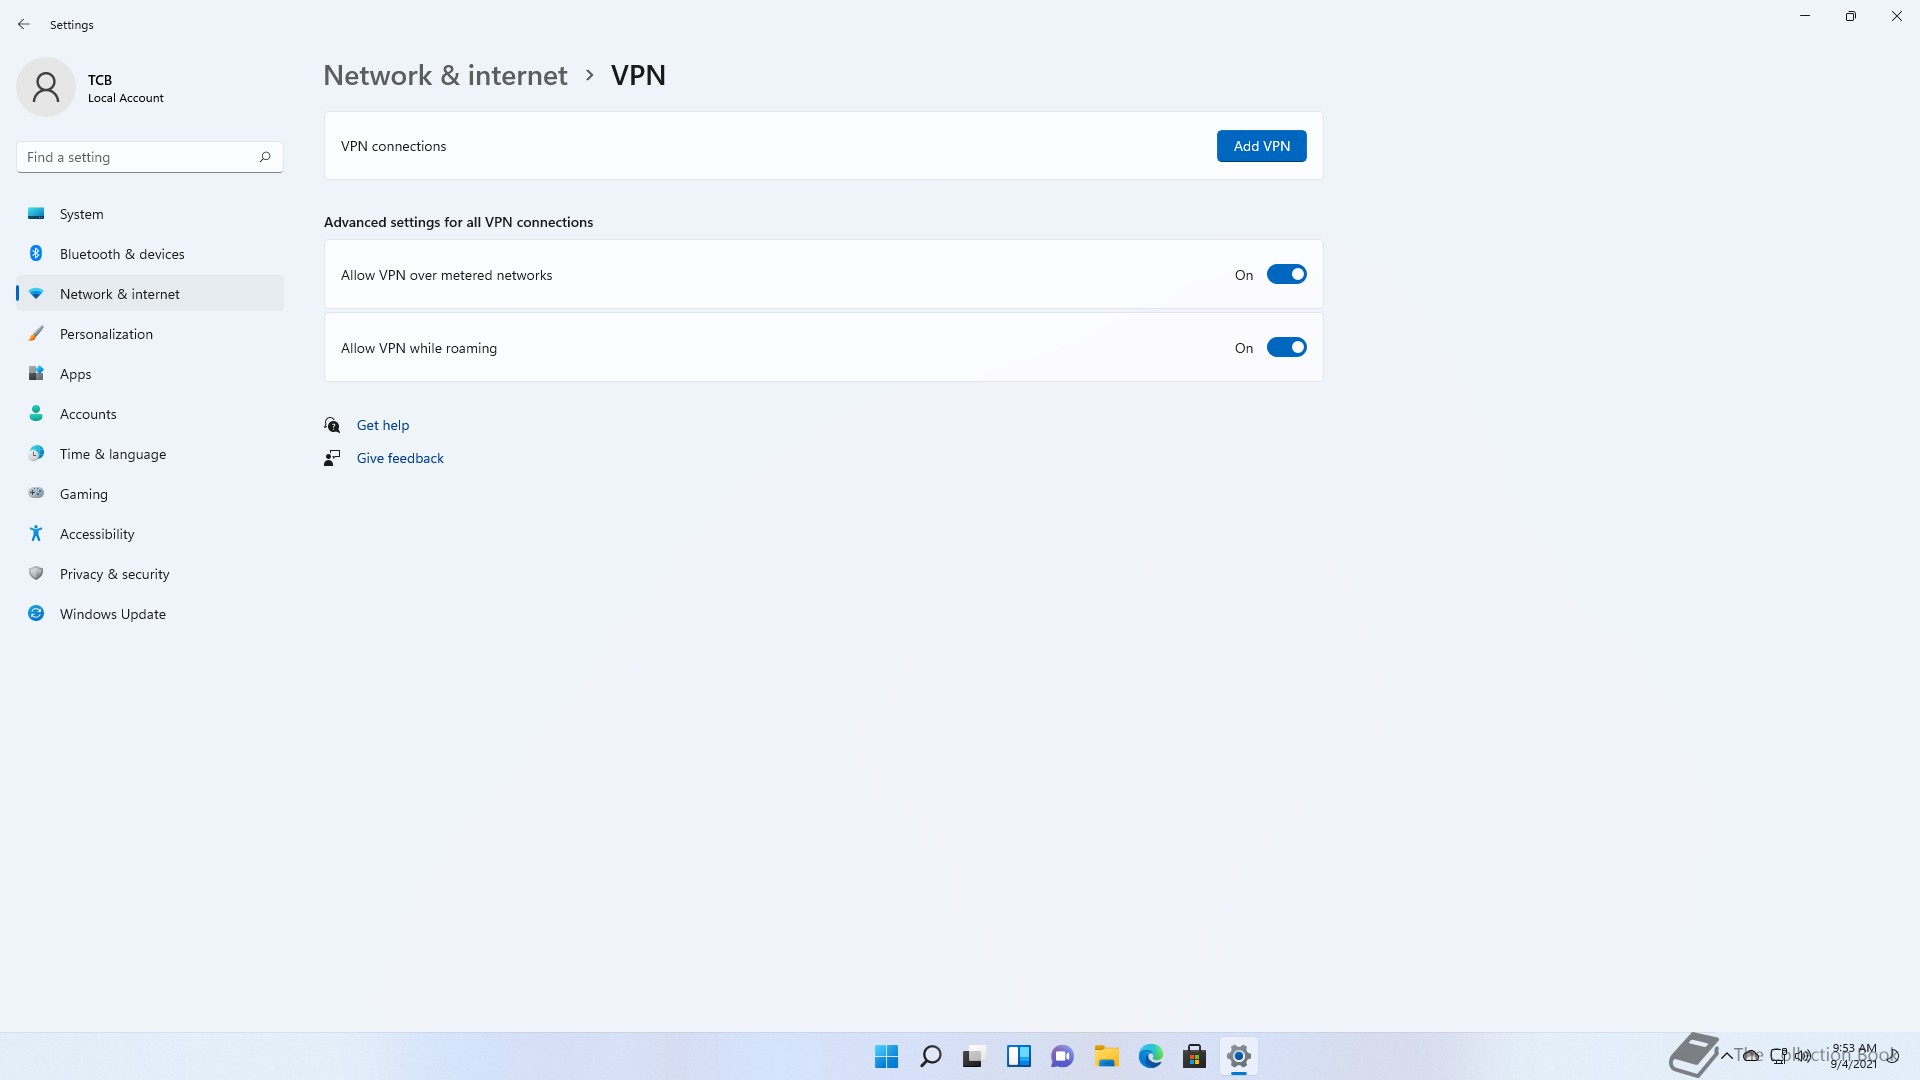Viewport: 1920px width, 1080px height.
Task: Disable Allow VPN over metered networks
Action: click(x=1286, y=275)
